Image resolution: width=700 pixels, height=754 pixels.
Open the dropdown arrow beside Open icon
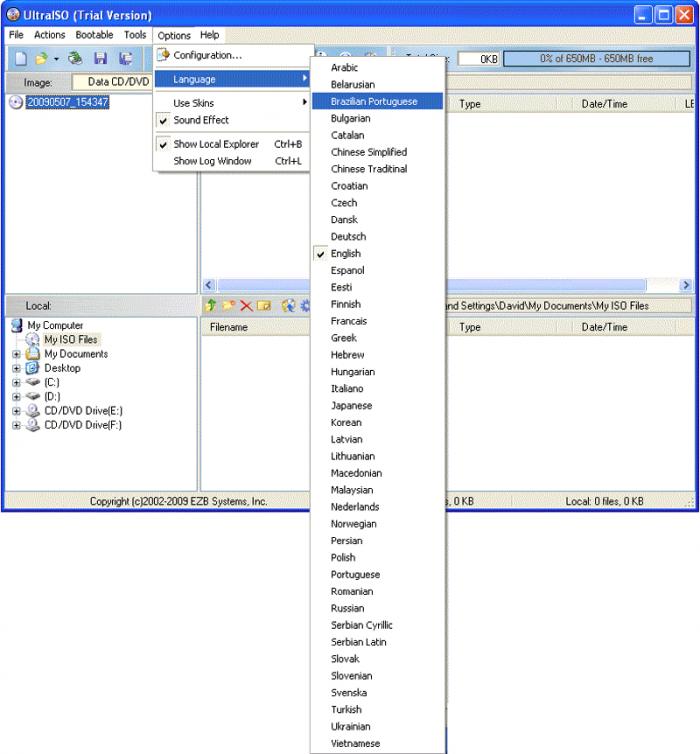(56, 59)
